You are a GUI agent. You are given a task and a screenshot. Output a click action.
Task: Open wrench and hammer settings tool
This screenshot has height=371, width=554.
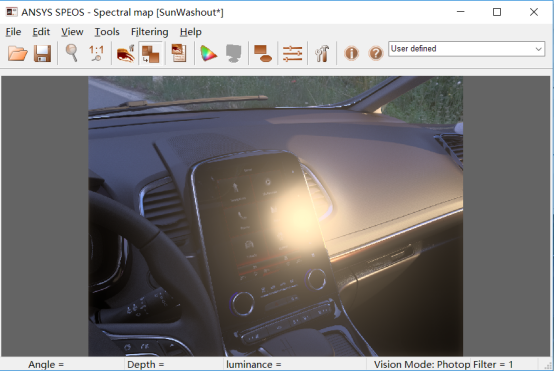(x=322, y=53)
